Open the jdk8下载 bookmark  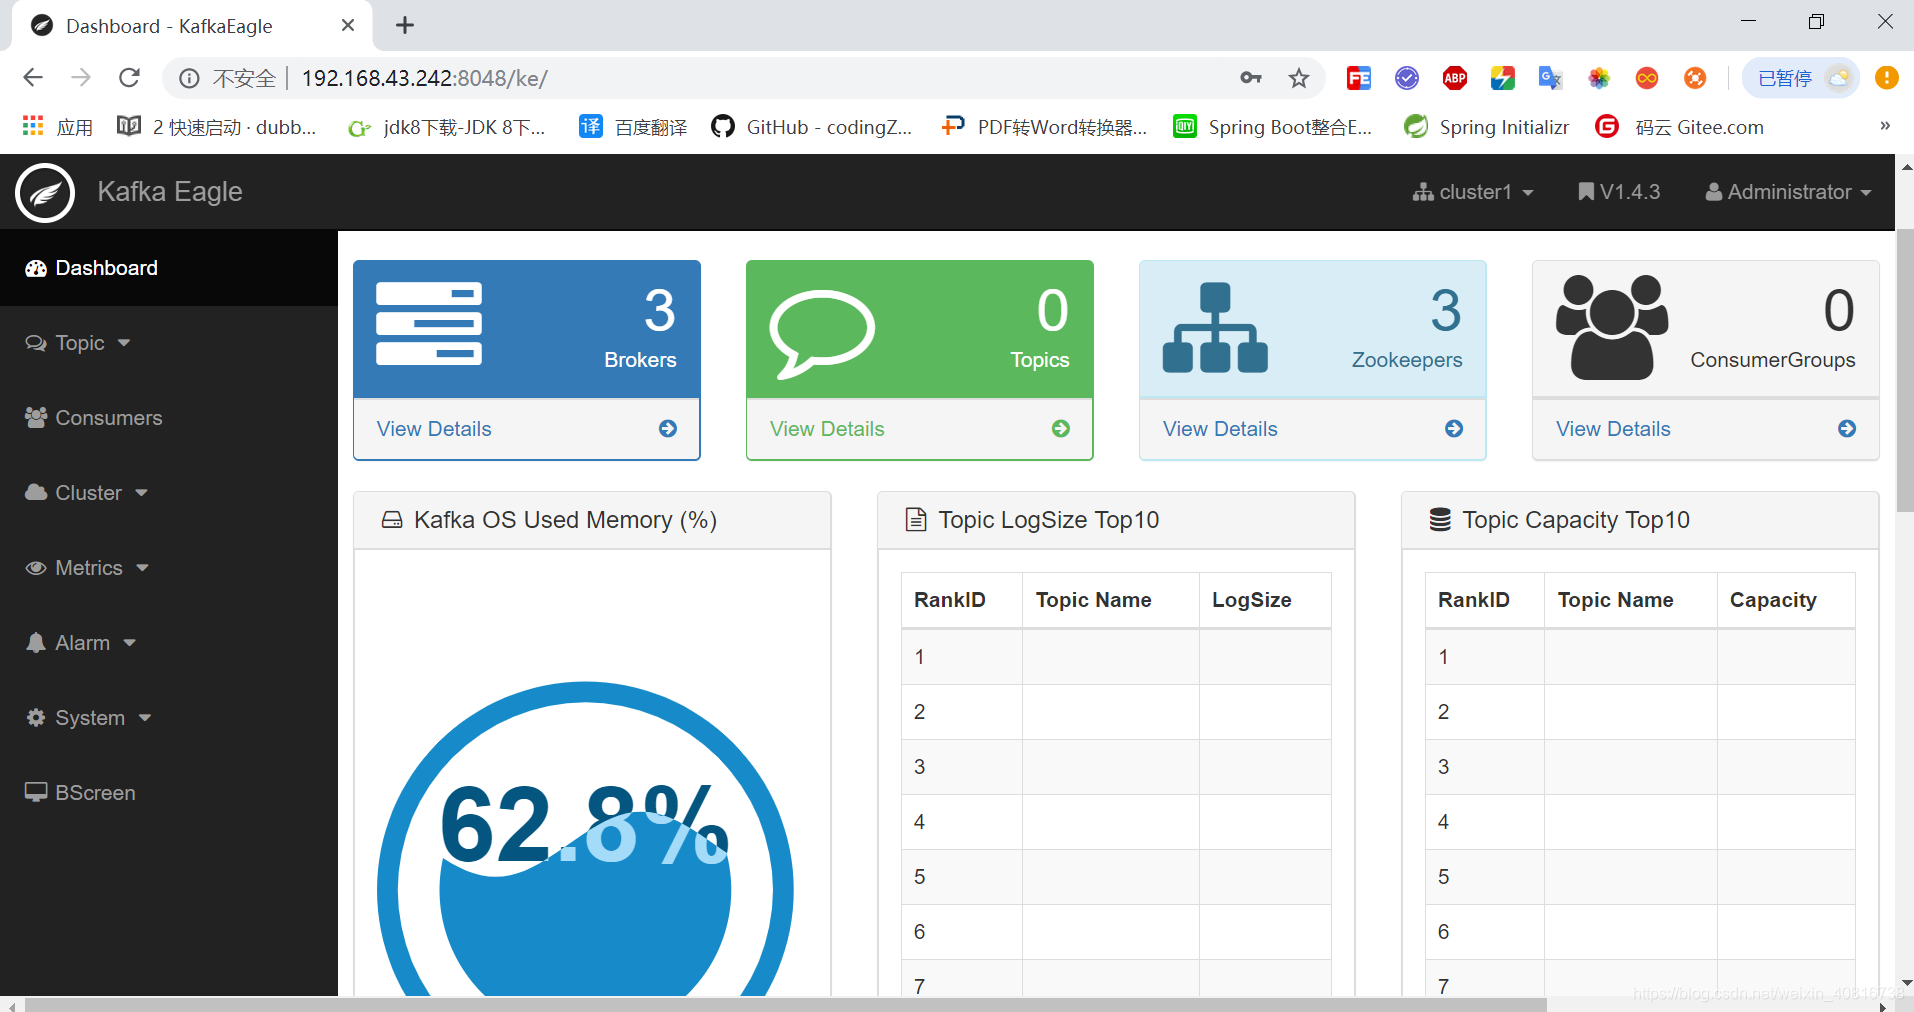click(447, 127)
